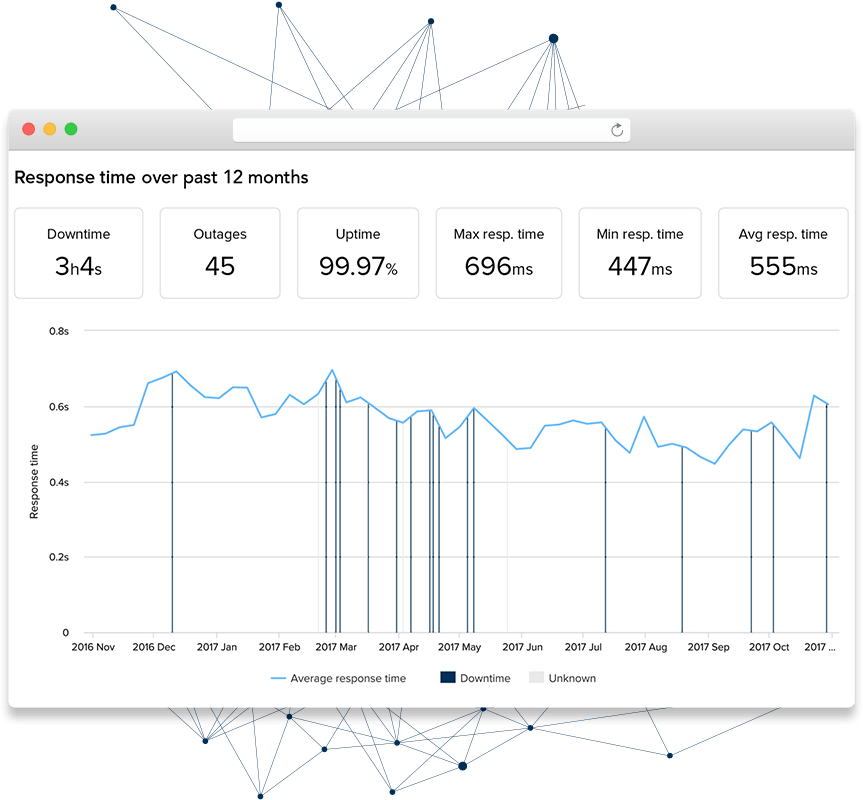This screenshot has height=800, width=863.
Task: Click the Response time over past 12 months heading
Action: (160, 177)
